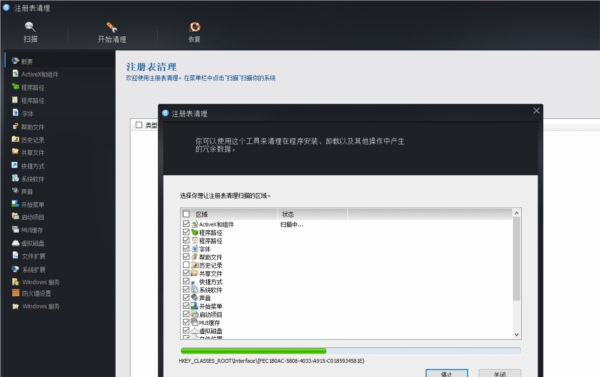Click the 声音 icon in the dialog list
600x377 pixels.
[x=195, y=298]
